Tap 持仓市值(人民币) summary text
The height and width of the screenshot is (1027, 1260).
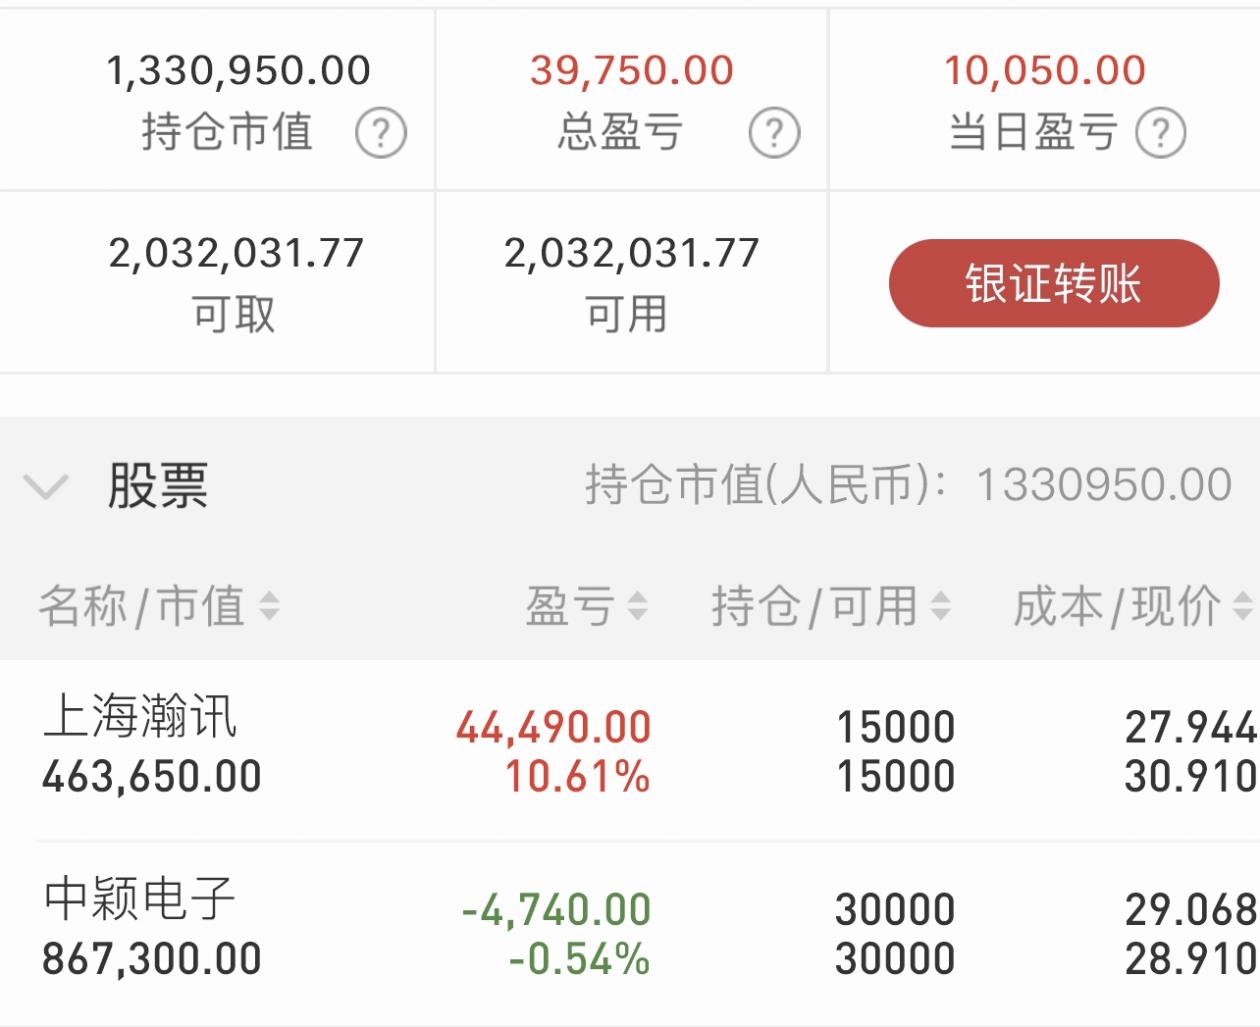pyautogui.click(x=908, y=486)
